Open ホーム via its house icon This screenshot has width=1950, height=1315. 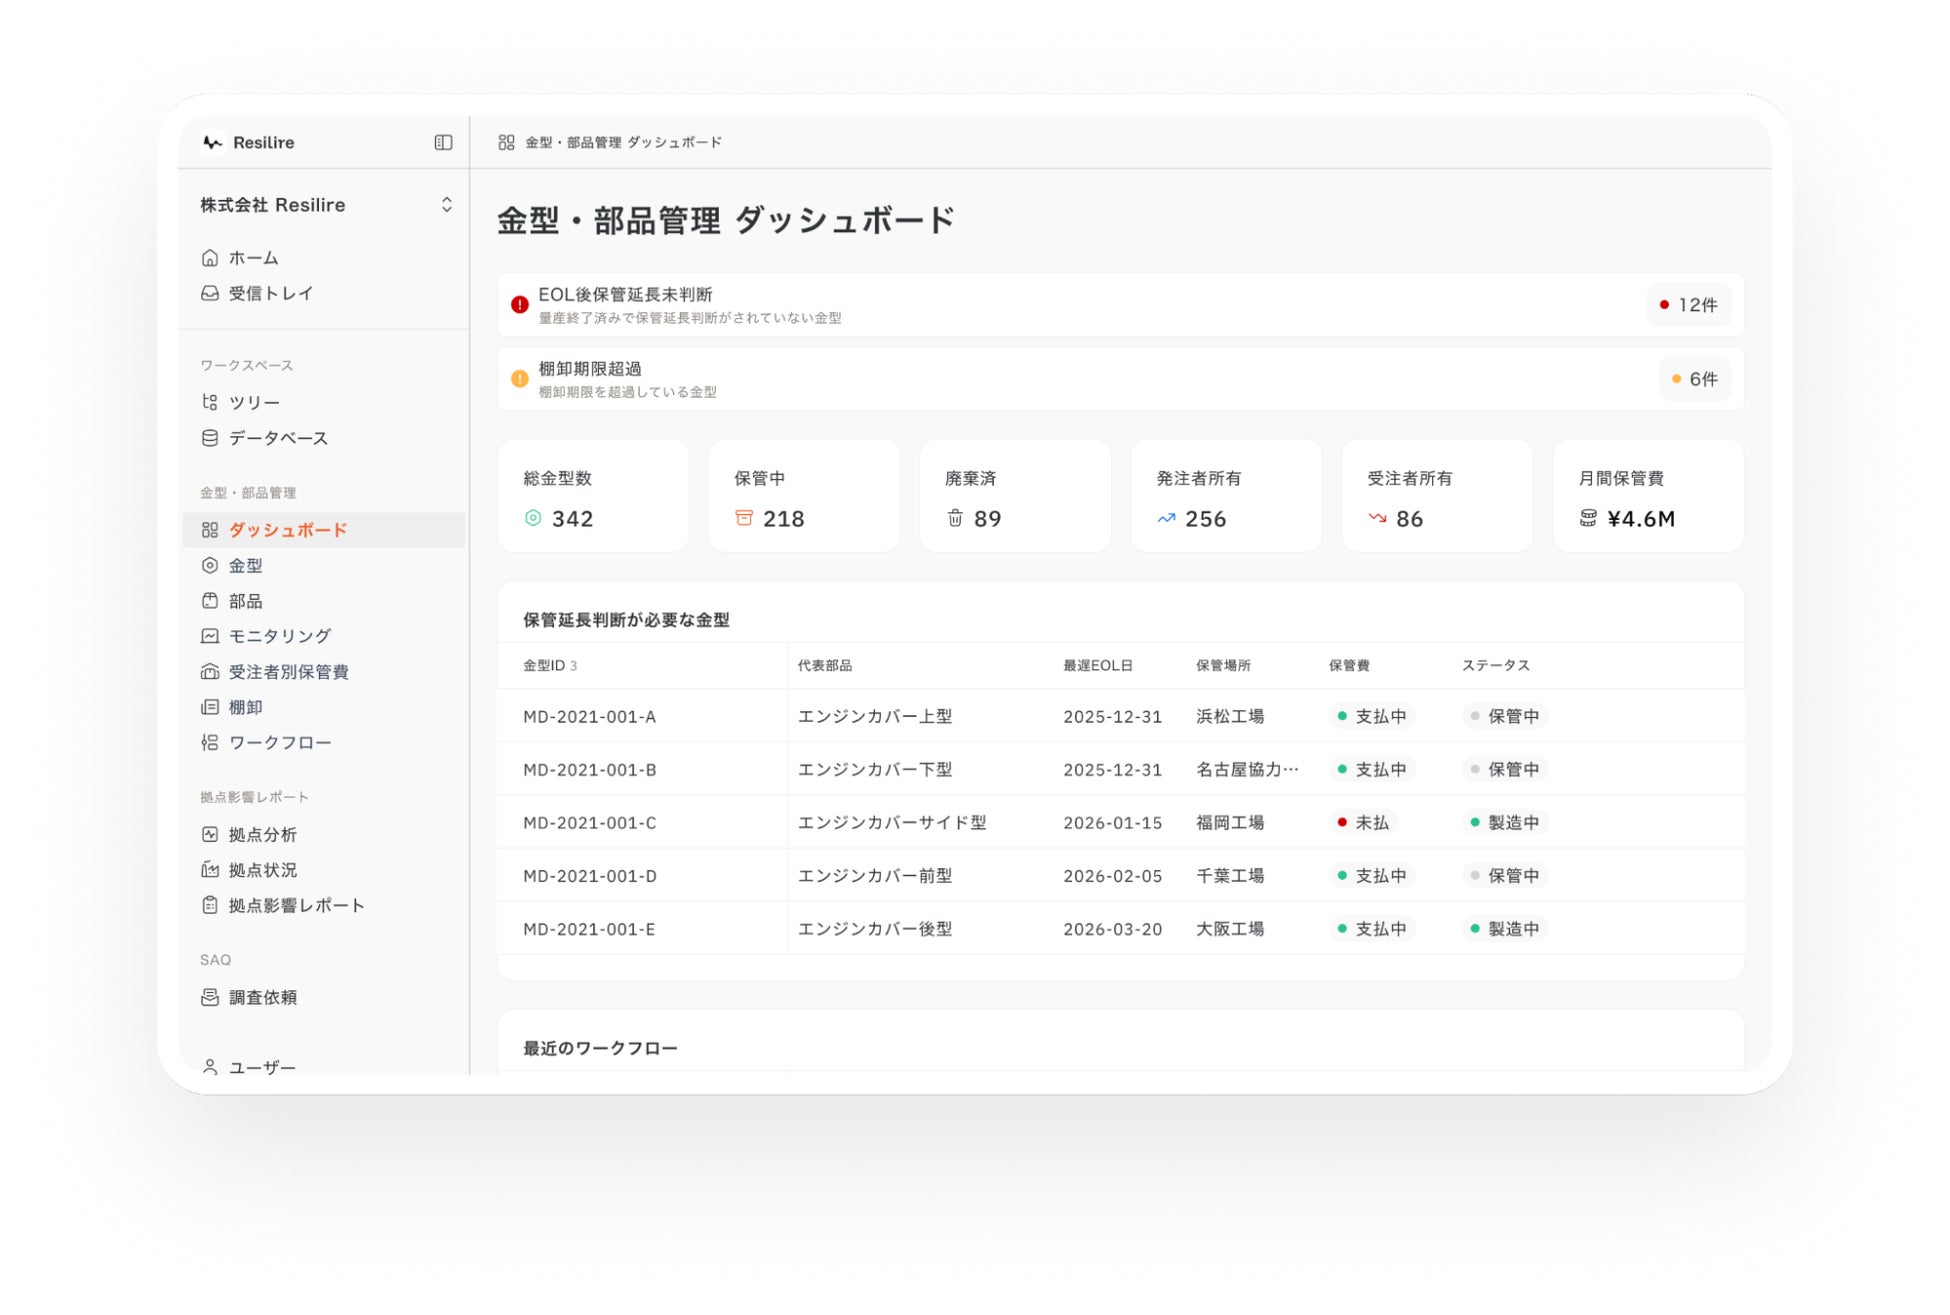coord(210,258)
